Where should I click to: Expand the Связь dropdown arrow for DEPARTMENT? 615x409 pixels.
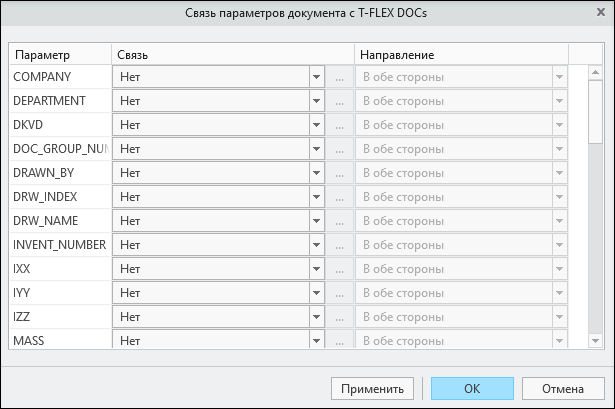tap(317, 101)
